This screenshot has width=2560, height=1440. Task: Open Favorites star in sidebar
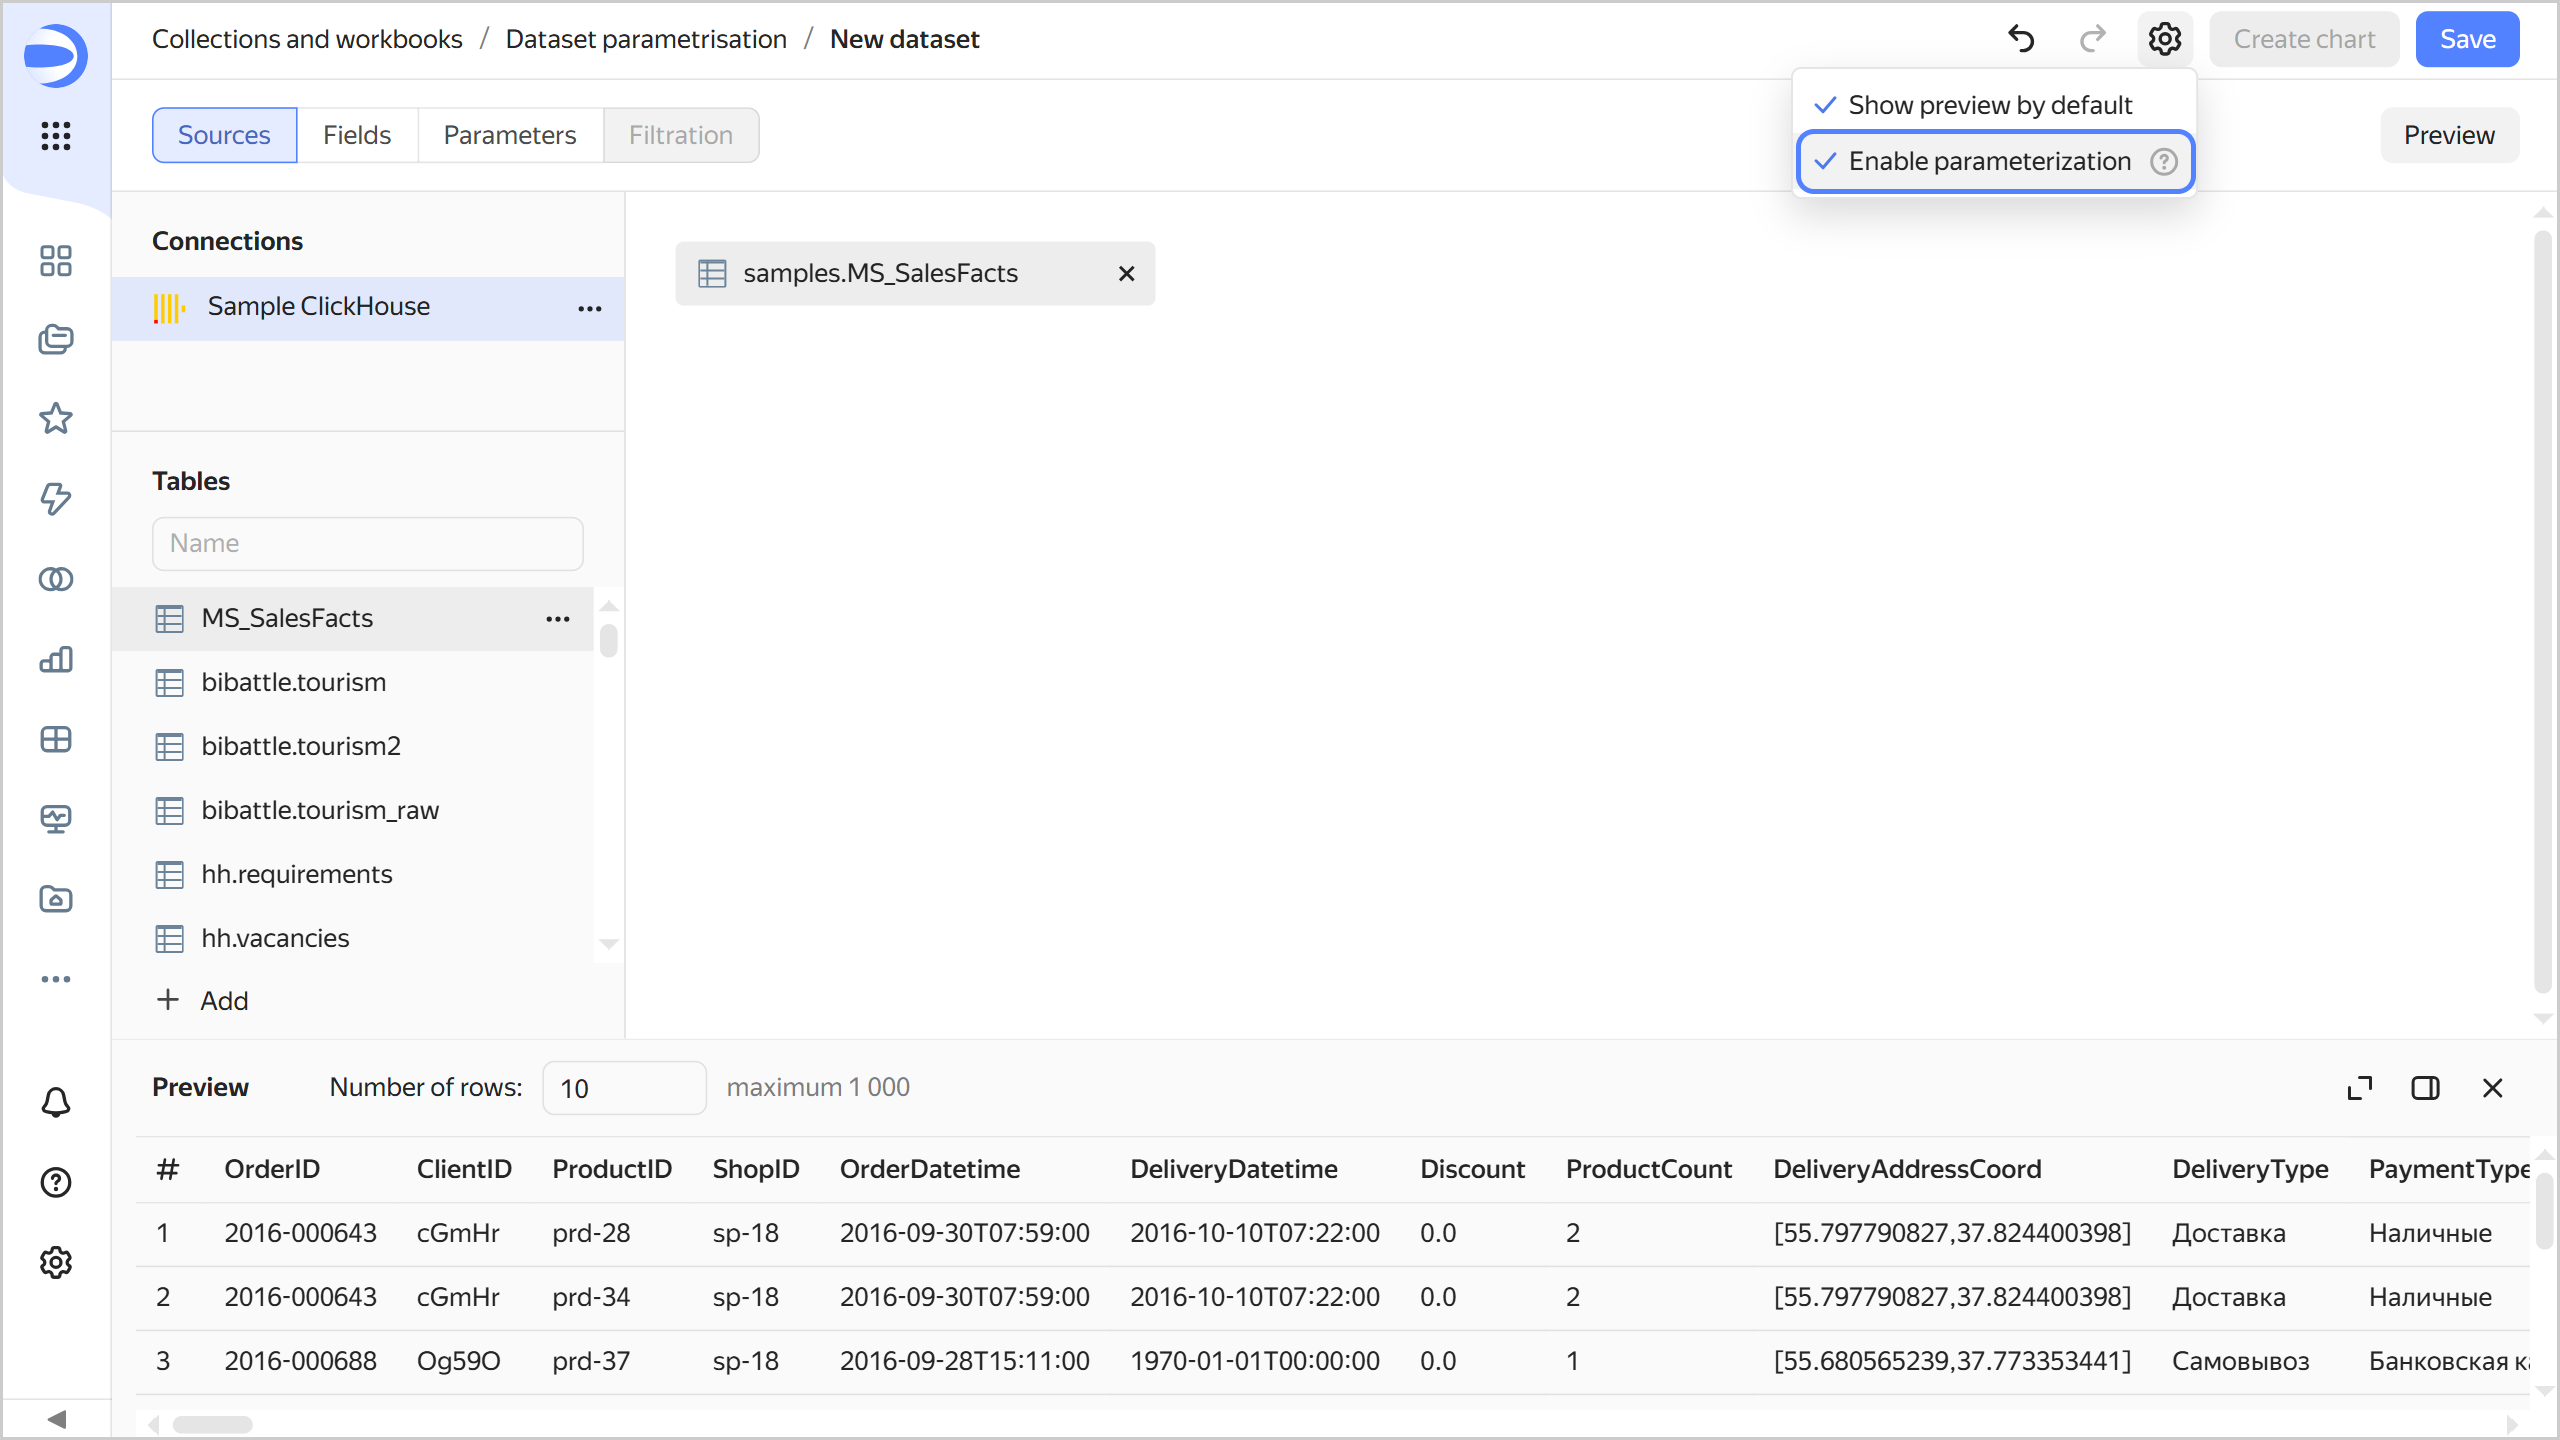tap(56, 418)
